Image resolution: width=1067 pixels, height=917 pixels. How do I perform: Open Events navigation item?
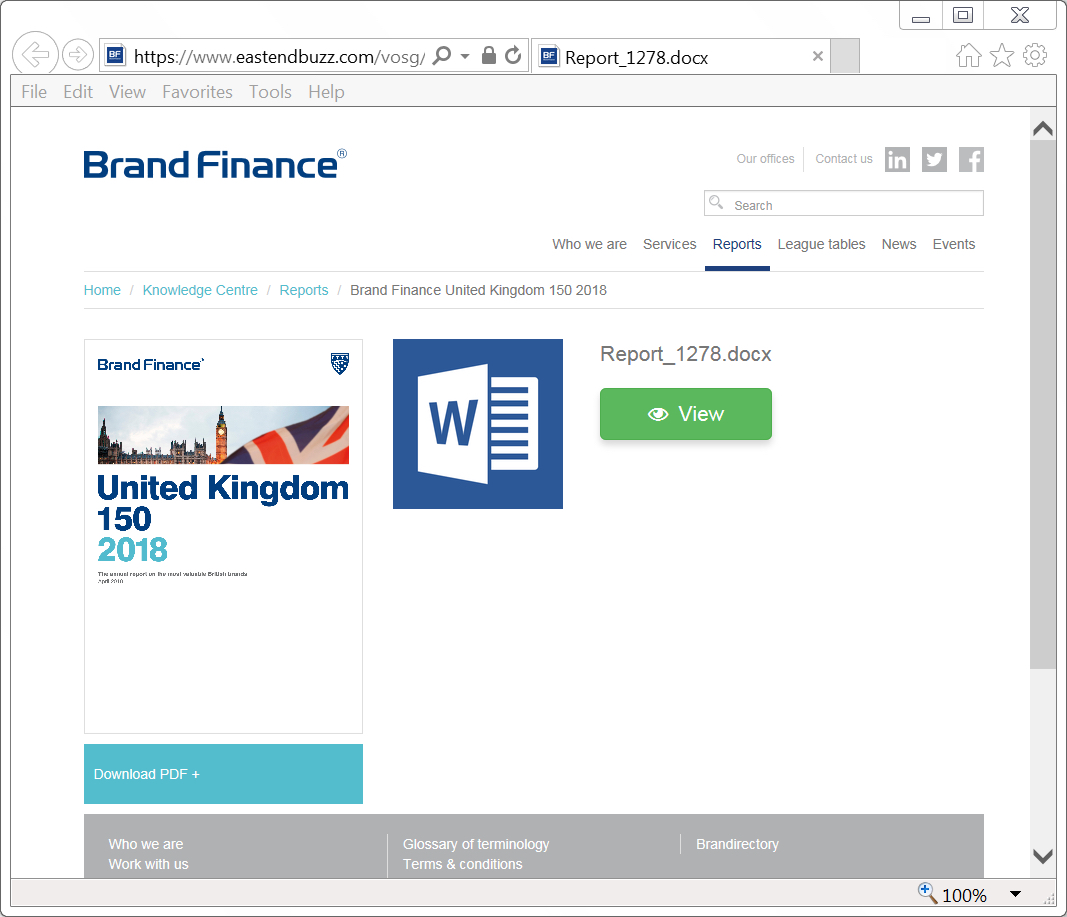tap(953, 244)
